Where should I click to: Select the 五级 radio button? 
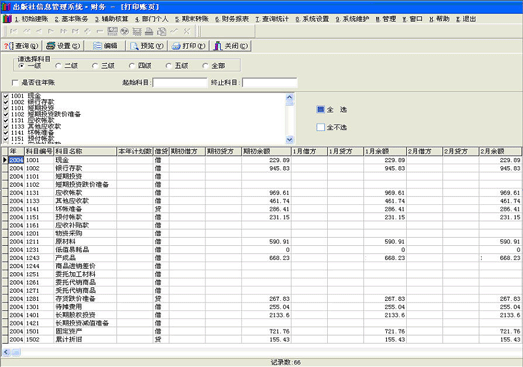click(169, 66)
